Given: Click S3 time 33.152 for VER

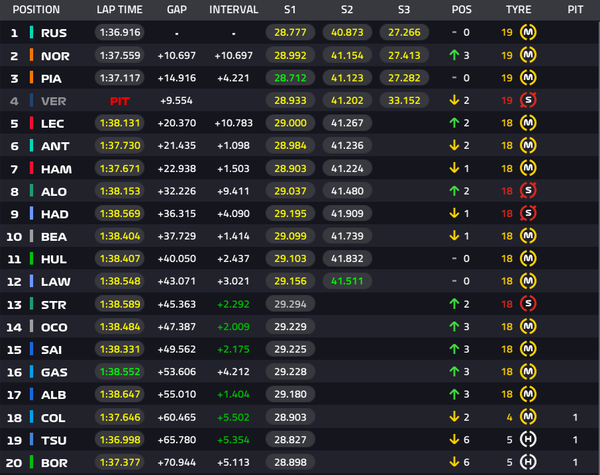Looking at the screenshot, I should click(404, 100).
